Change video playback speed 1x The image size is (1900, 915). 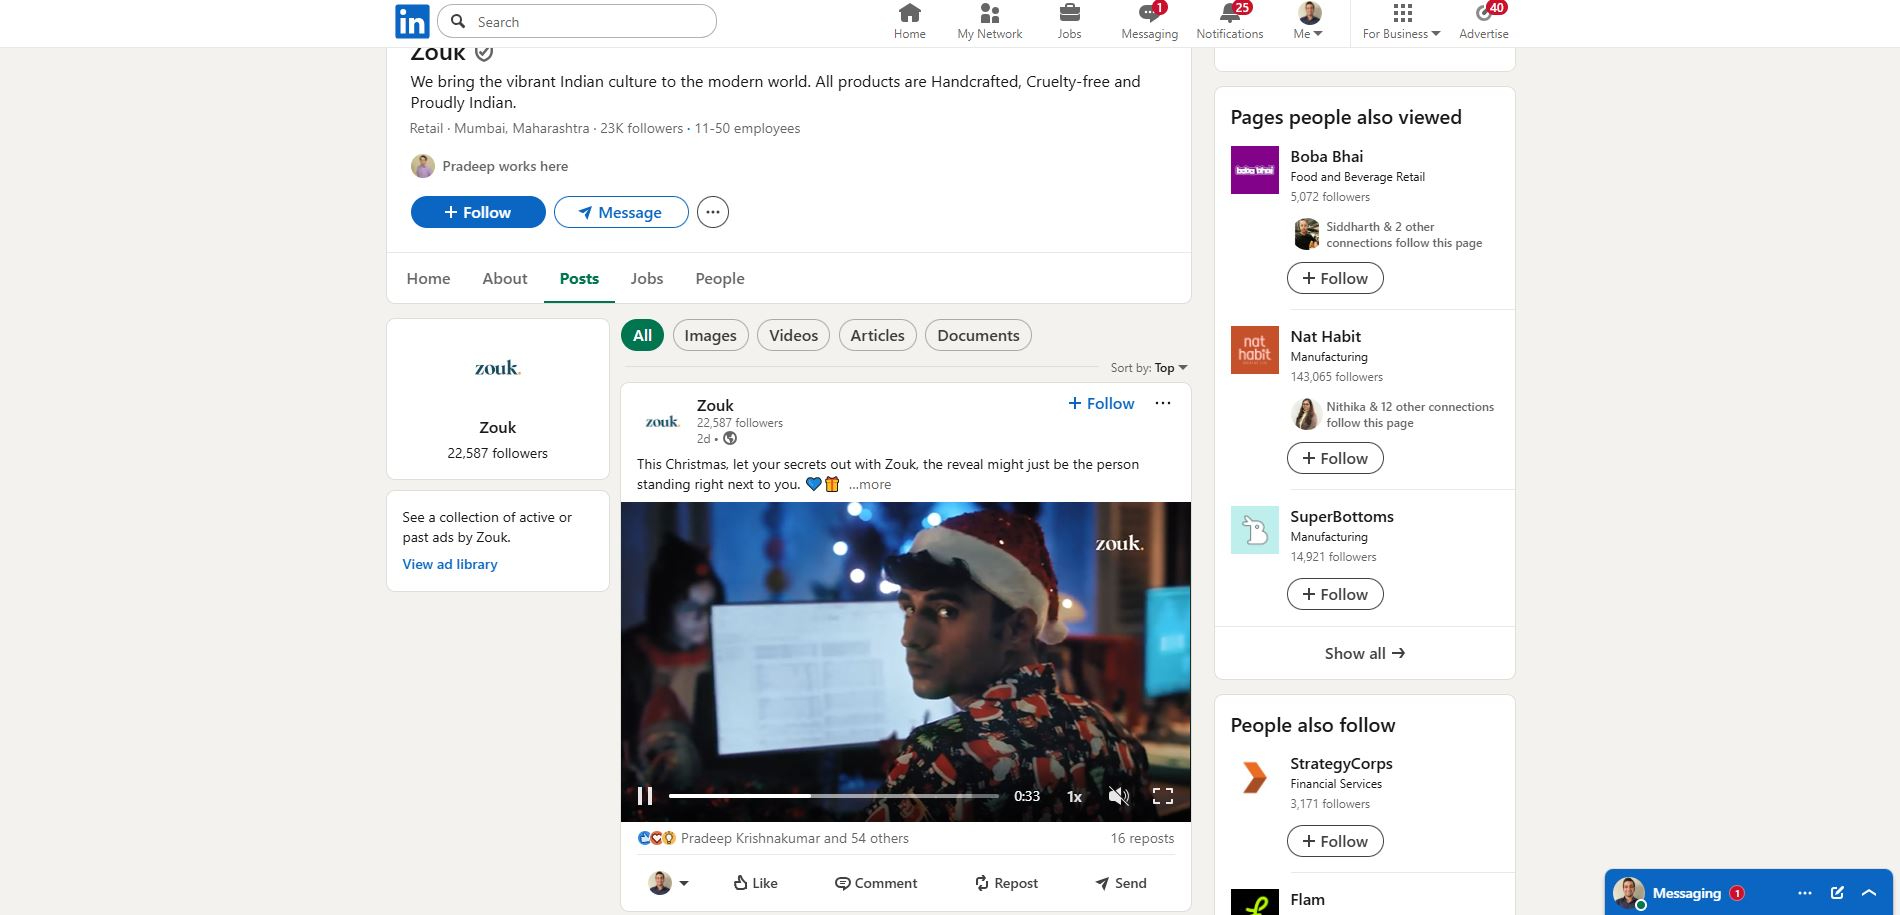[1074, 796]
